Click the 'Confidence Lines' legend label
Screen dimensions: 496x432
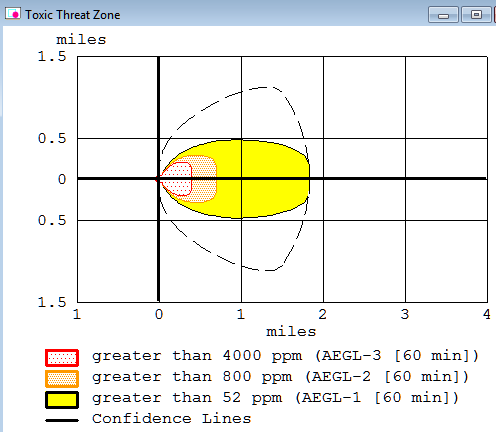[171, 419]
